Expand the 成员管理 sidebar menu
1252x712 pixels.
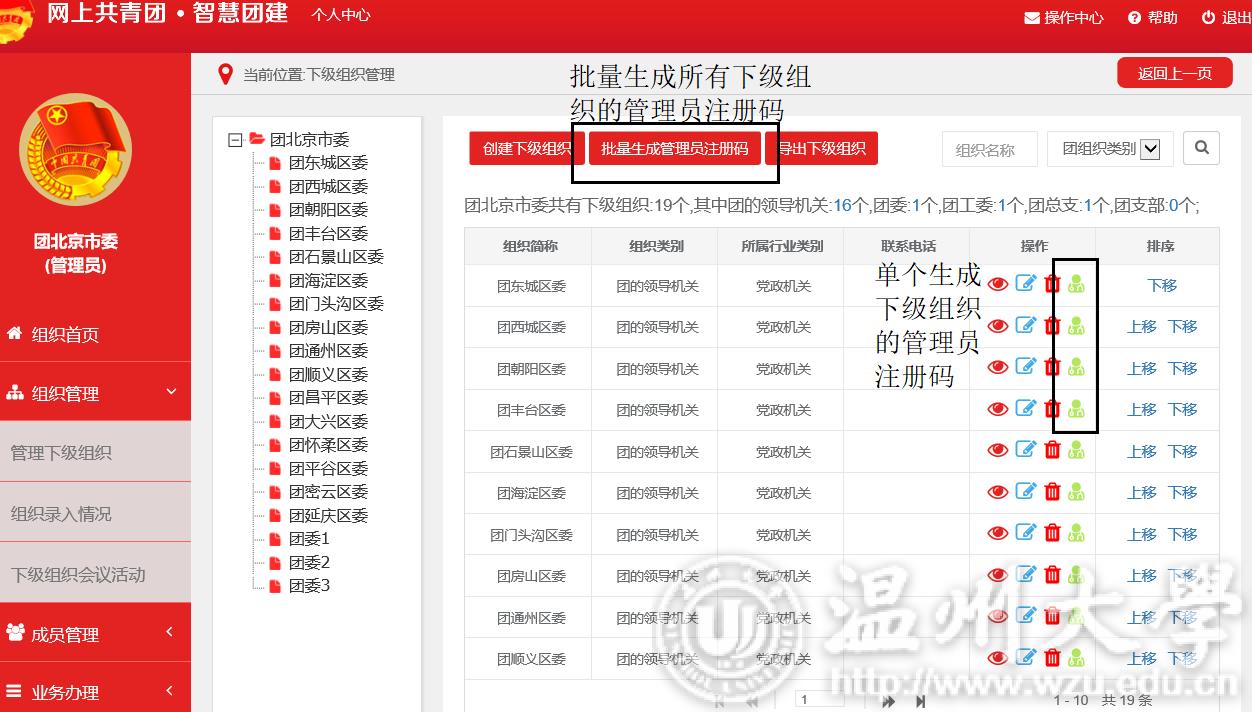click(95, 634)
